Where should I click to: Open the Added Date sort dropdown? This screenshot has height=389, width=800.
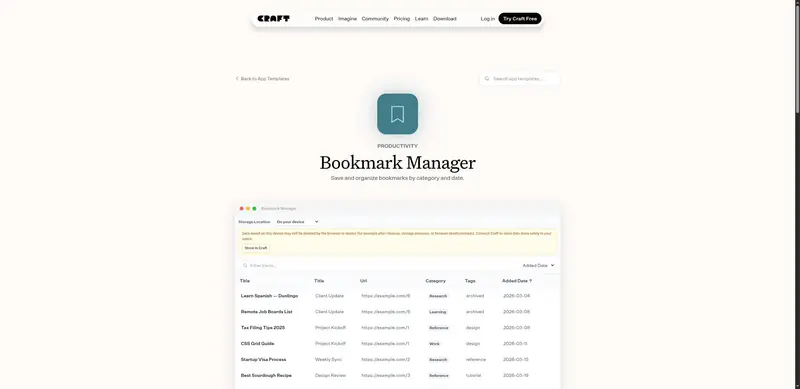click(538, 265)
